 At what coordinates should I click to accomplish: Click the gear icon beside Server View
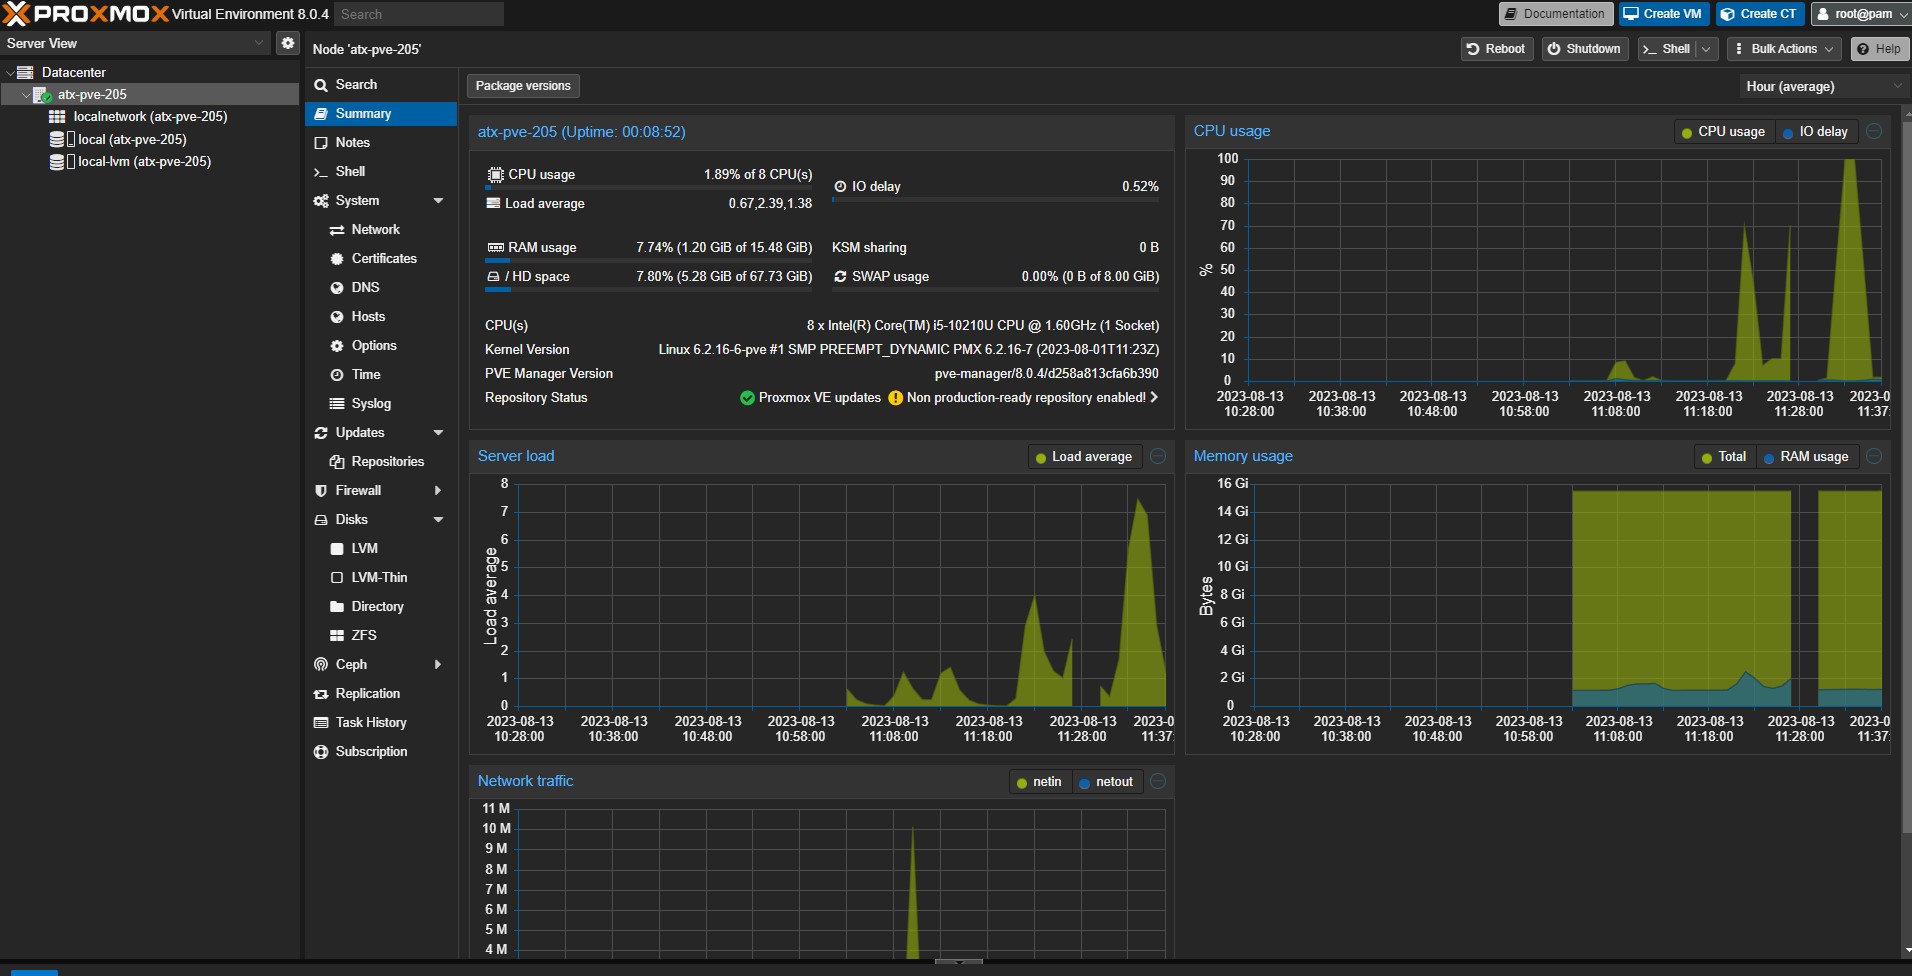point(288,43)
